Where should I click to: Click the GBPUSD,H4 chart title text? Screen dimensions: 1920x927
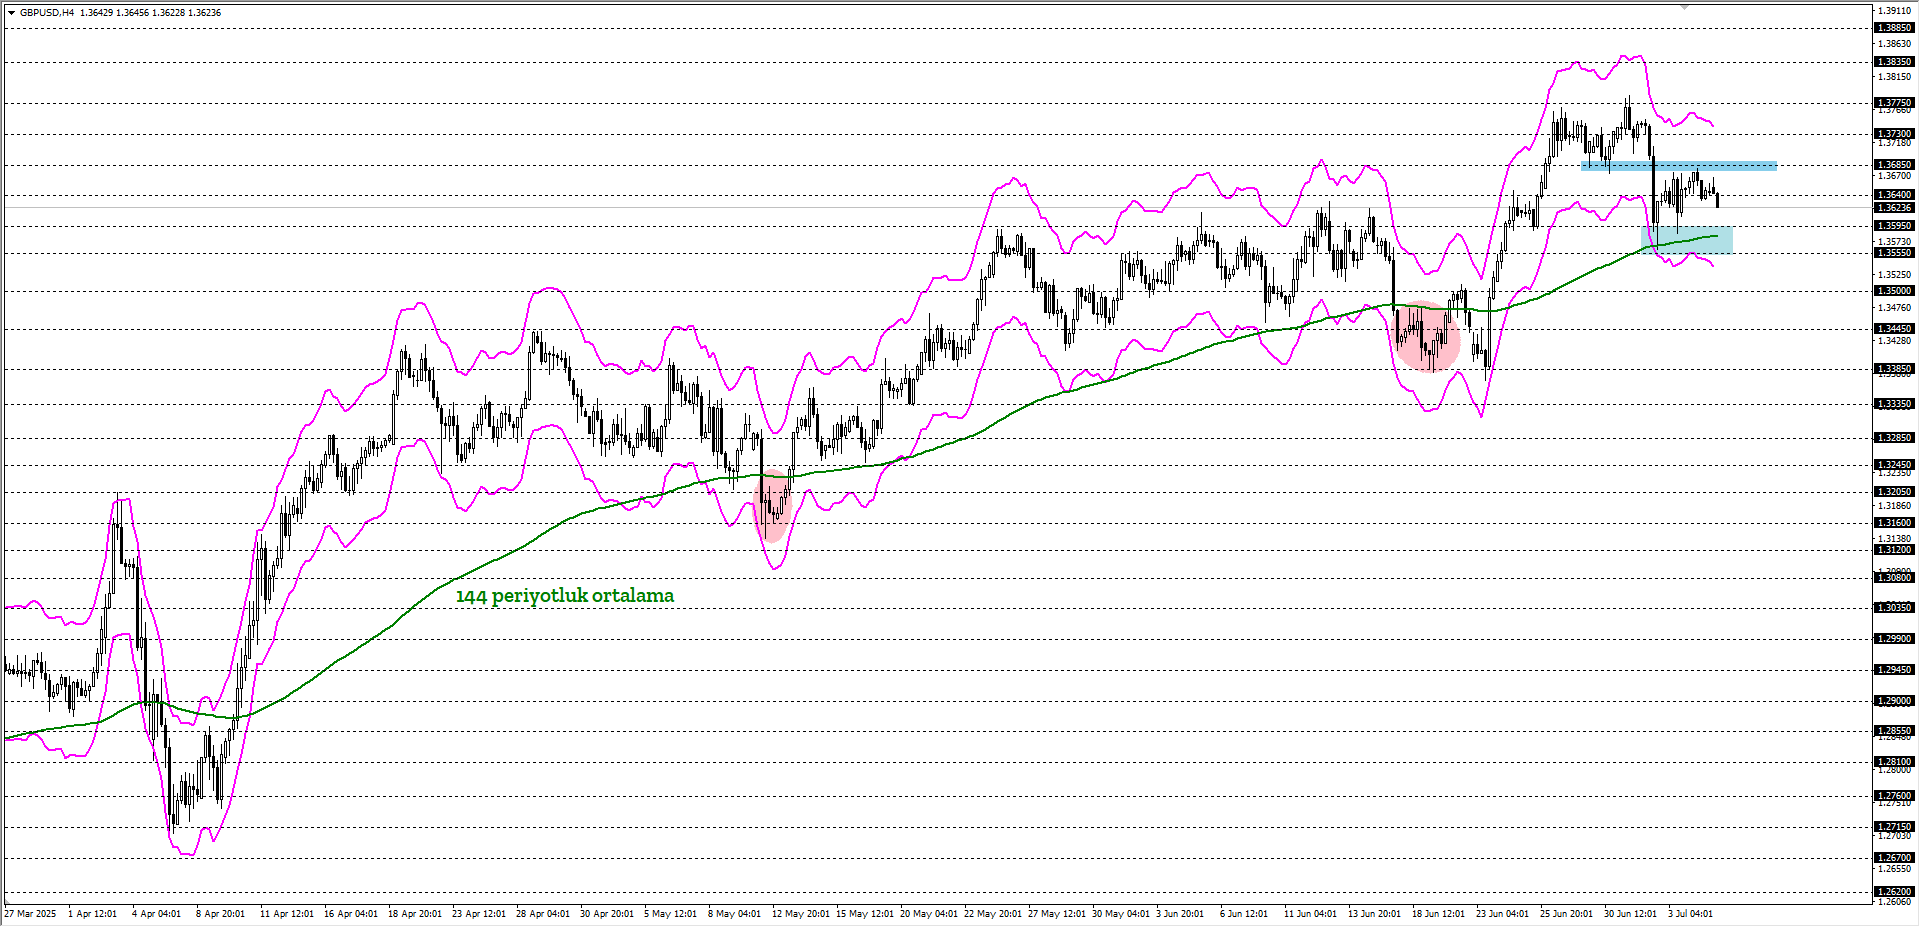point(46,13)
